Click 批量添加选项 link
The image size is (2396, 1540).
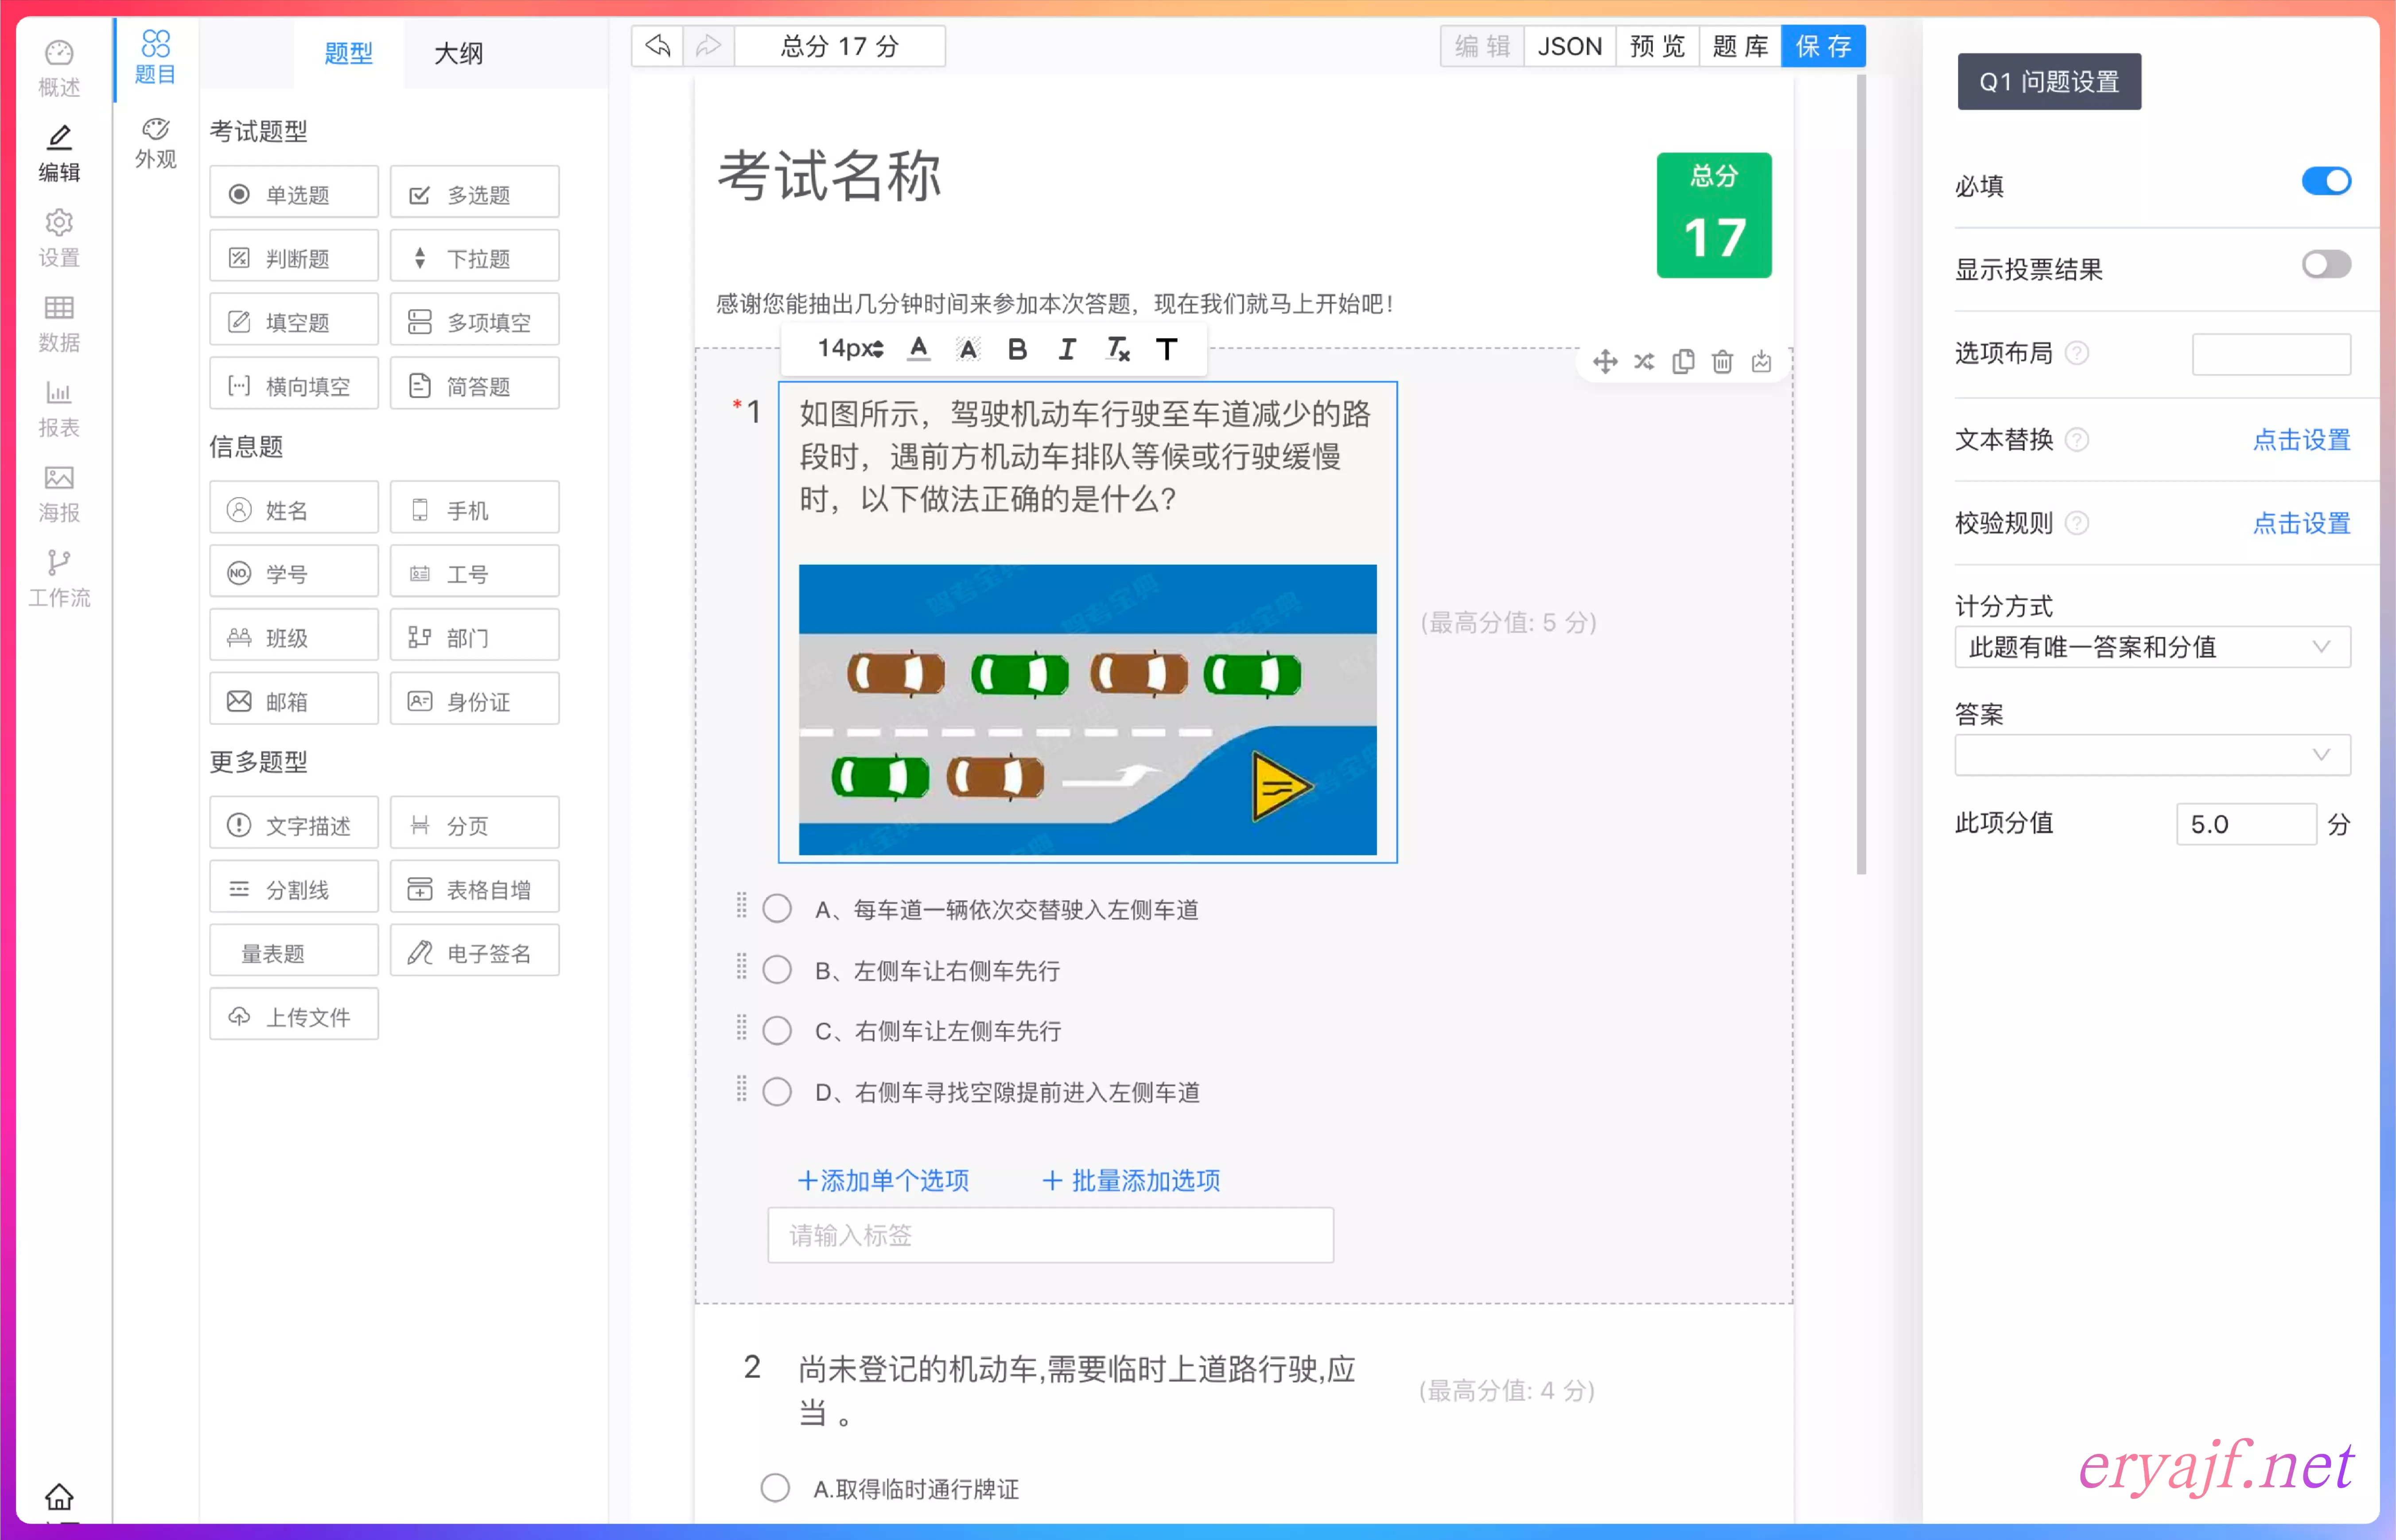click(1131, 1181)
